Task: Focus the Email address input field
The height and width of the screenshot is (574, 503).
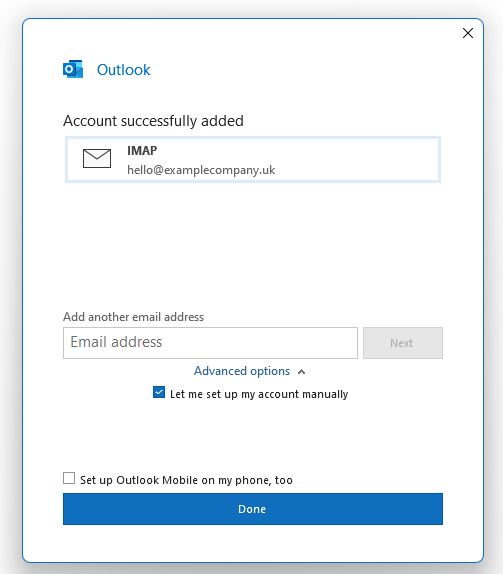Action: tap(210, 343)
